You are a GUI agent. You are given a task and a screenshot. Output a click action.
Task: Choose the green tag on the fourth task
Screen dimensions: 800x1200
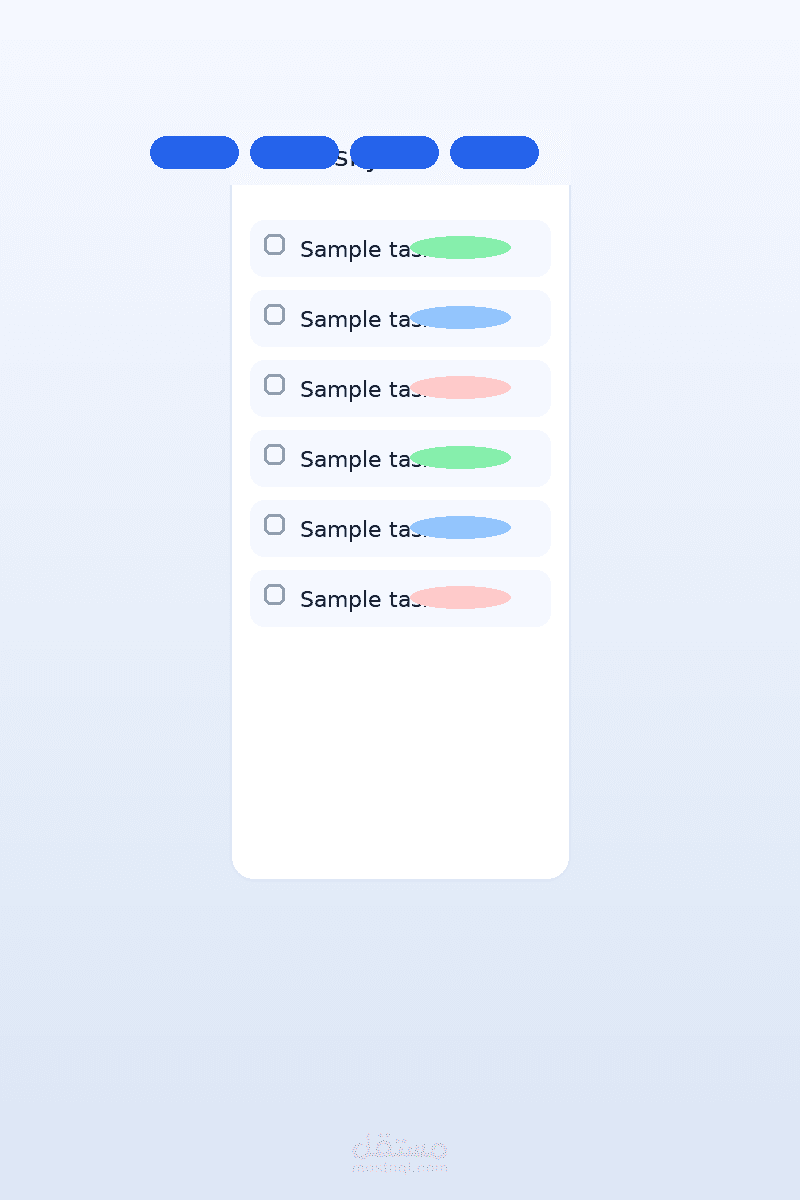coord(460,458)
